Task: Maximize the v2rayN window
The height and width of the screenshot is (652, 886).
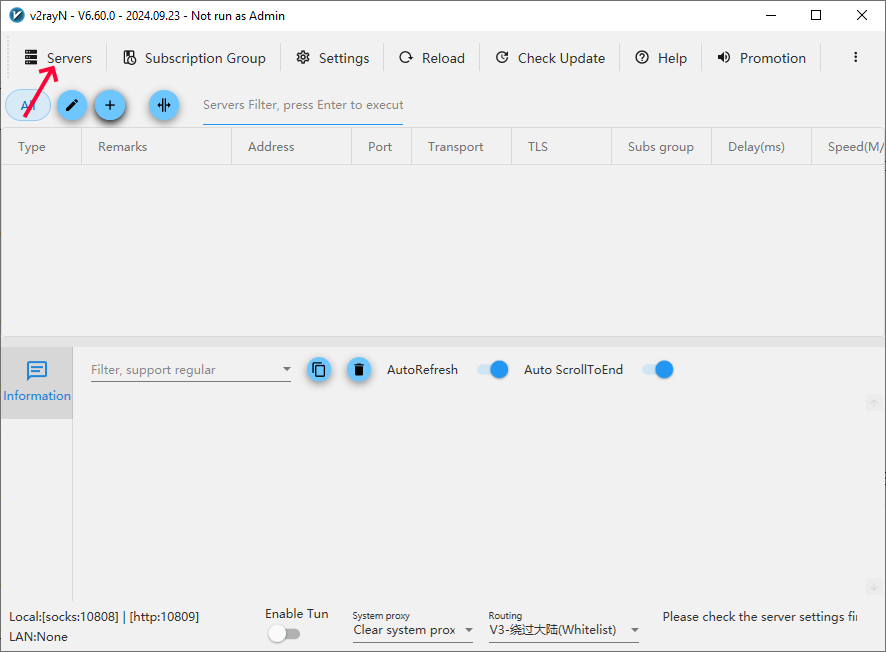Action: (x=816, y=15)
